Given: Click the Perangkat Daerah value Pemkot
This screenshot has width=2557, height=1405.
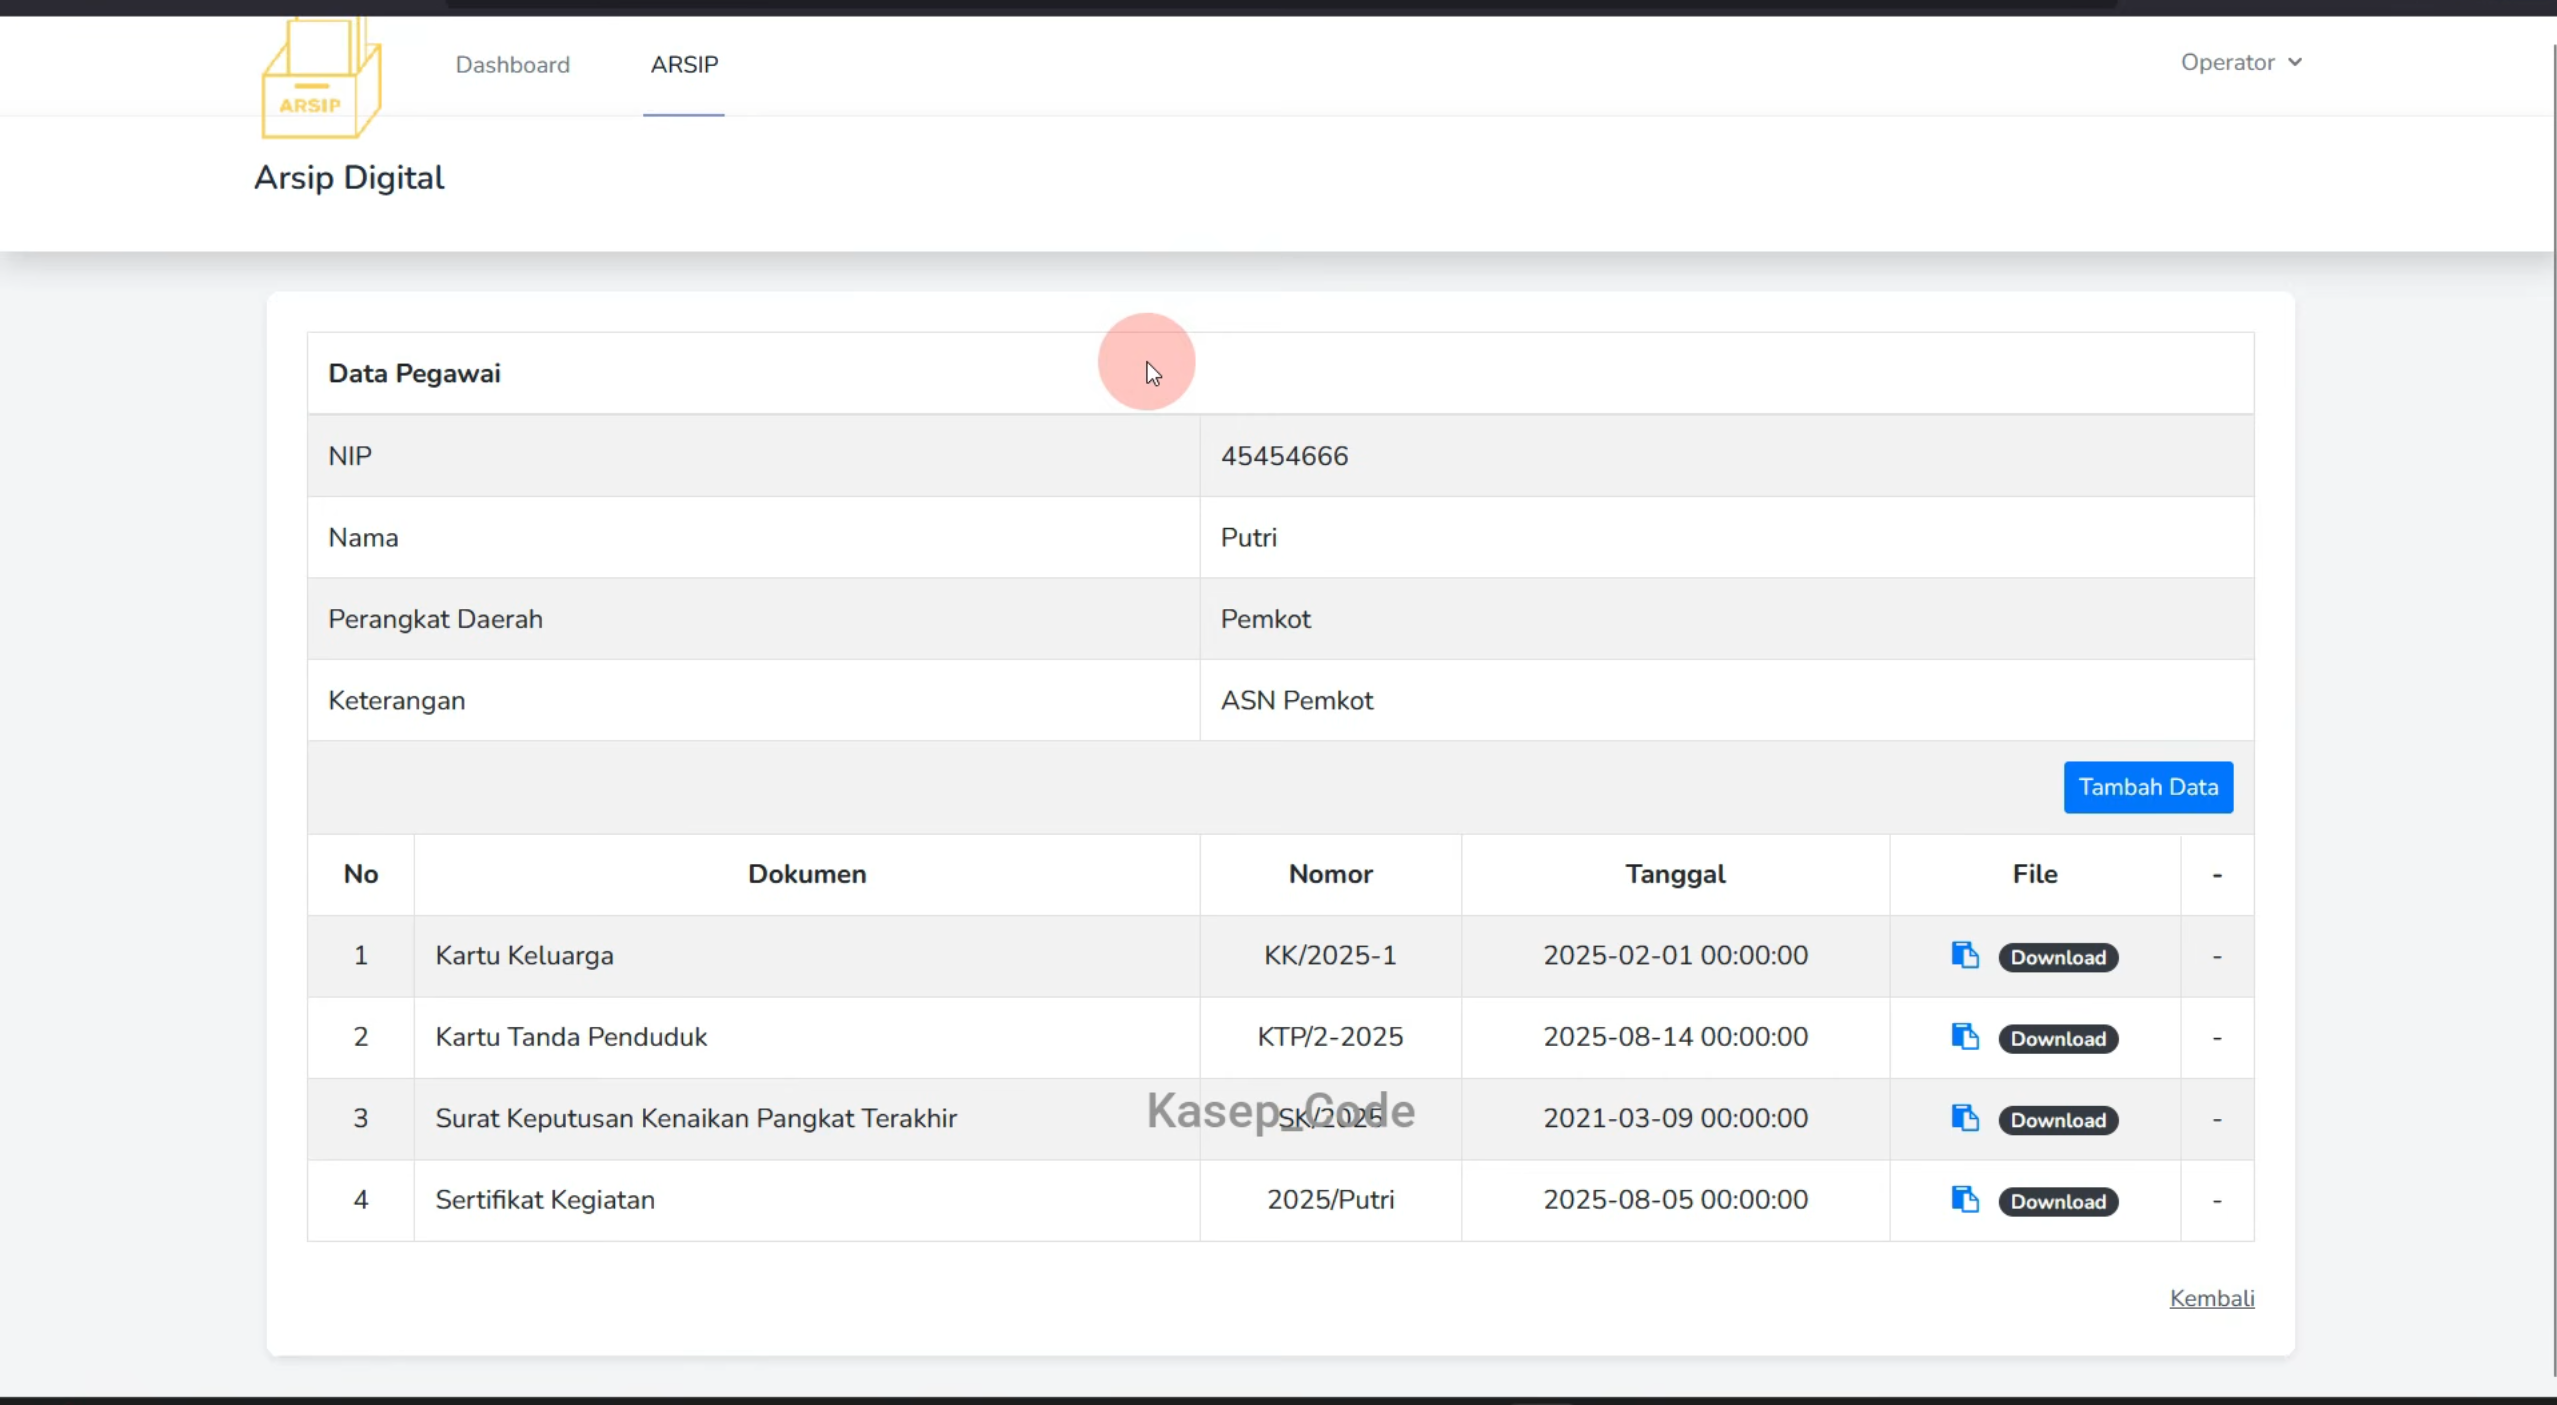Looking at the screenshot, I should (1265, 619).
